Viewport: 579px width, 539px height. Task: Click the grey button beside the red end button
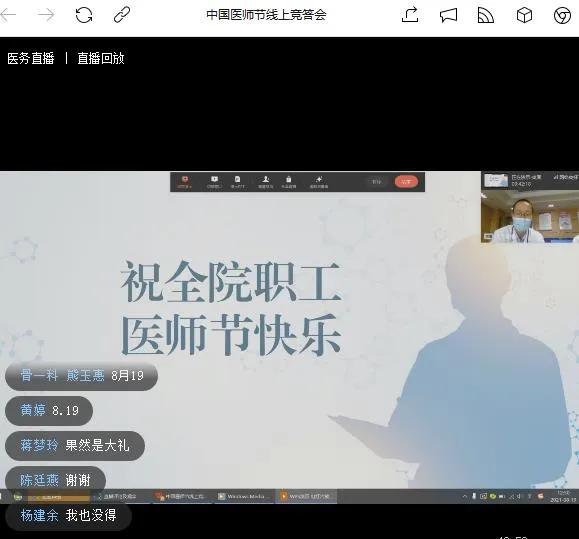(376, 182)
